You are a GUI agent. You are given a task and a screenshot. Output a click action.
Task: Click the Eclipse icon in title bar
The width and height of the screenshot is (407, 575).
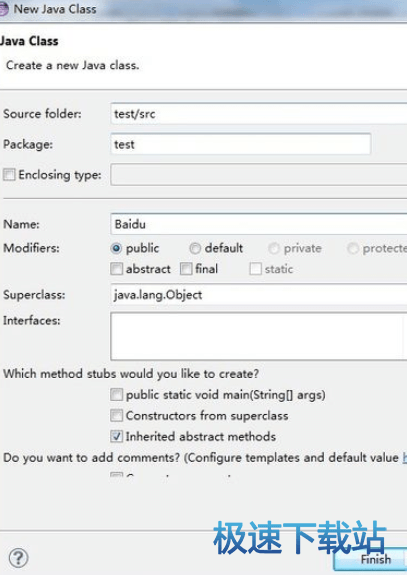point(3,9)
